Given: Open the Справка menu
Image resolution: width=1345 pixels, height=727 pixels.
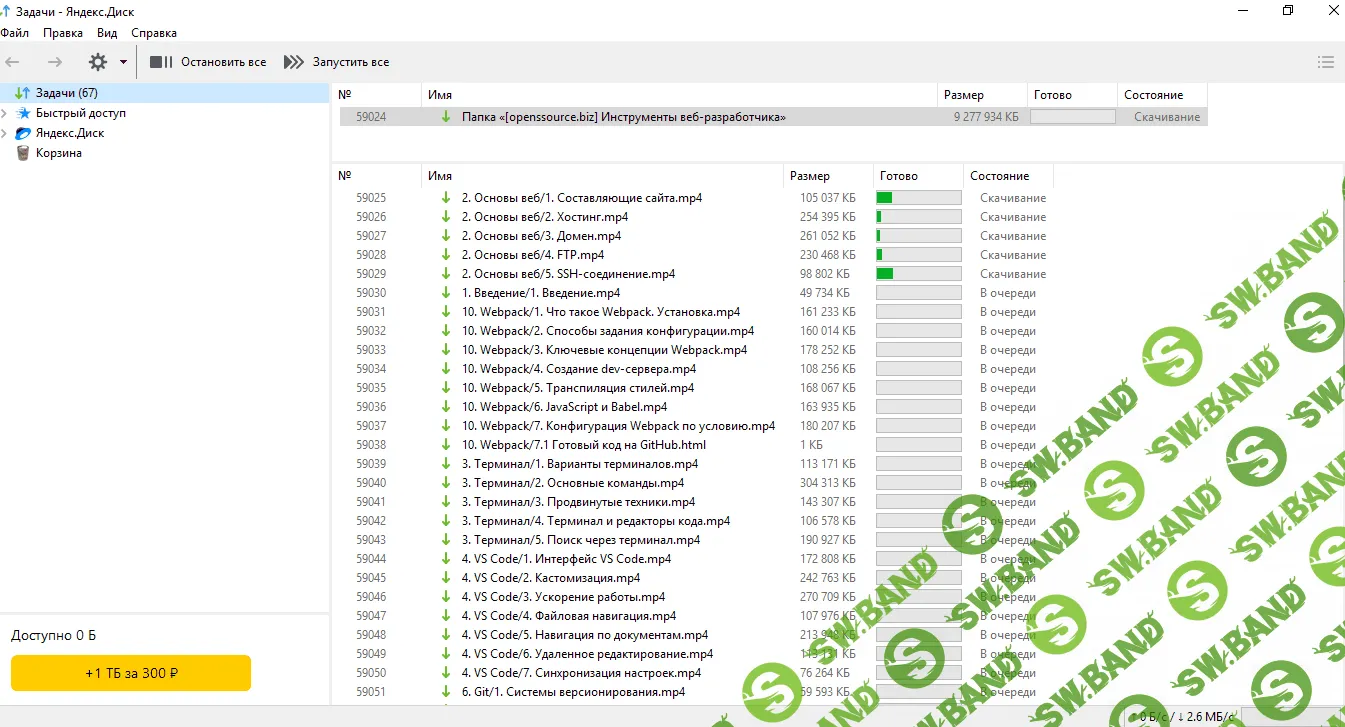Looking at the screenshot, I should [154, 33].
